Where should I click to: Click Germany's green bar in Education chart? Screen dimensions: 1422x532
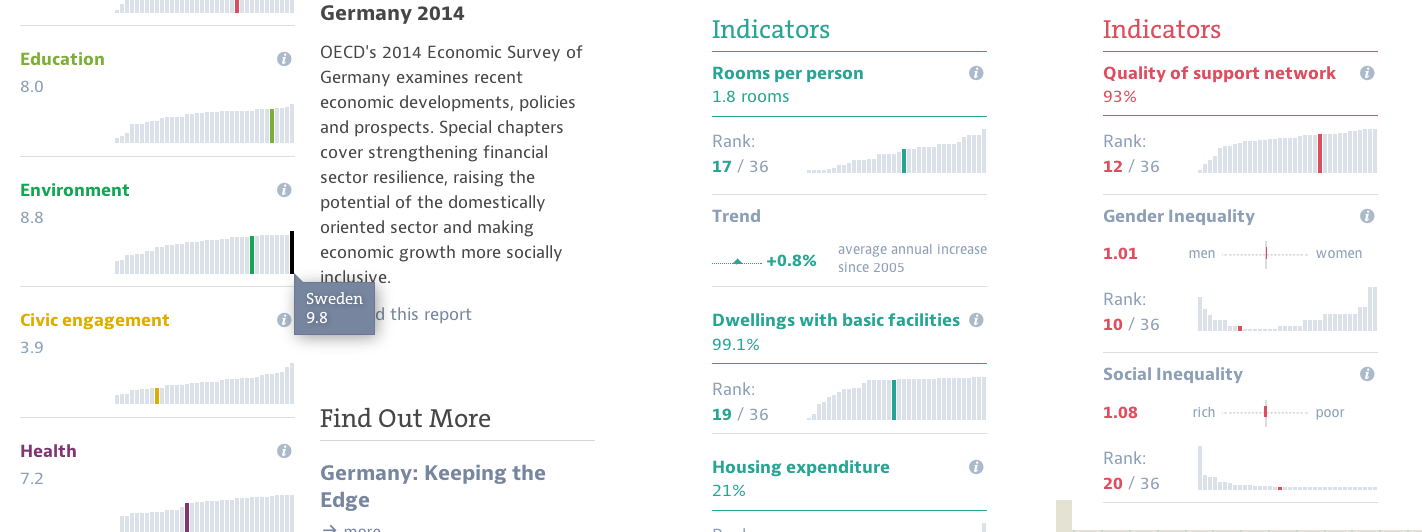point(271,126)
